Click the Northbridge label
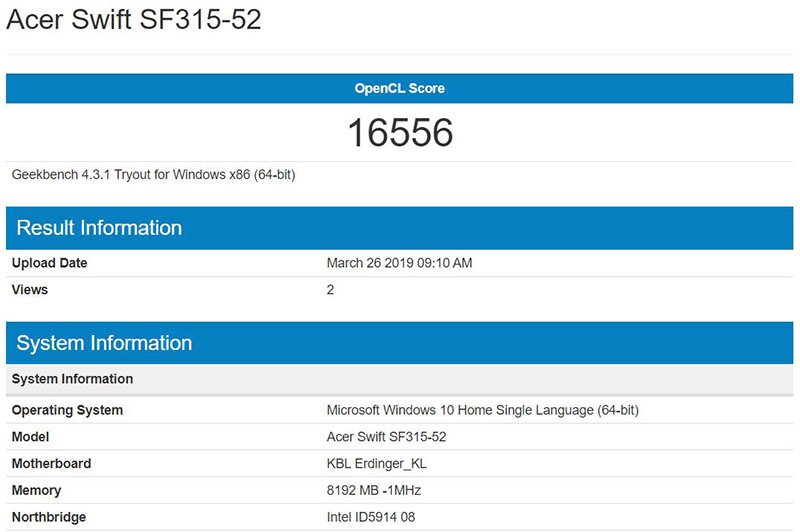The width and height of the screenshot is (800, 532). pos(49,517)
